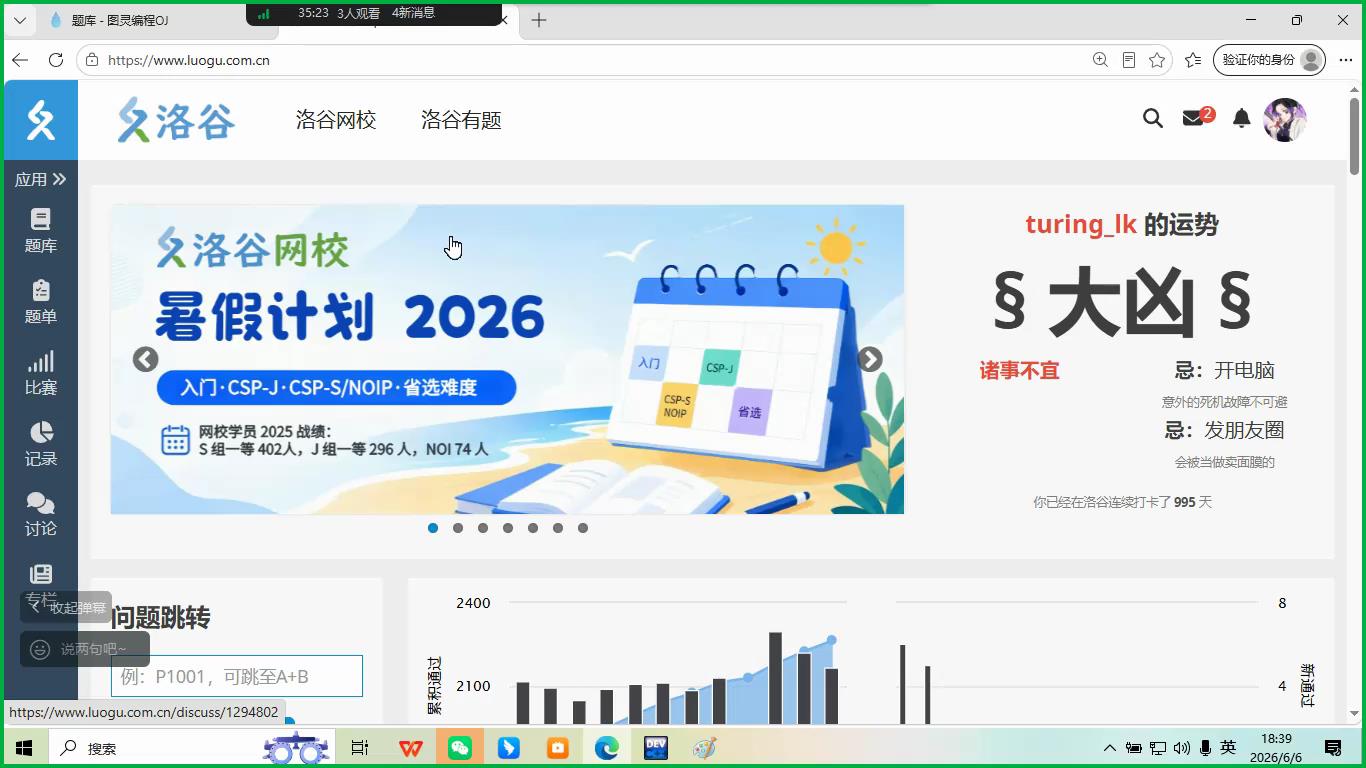Open the notification bell icon
This screenshot has width=1366, height=768.
click(x=1241, y=119)
